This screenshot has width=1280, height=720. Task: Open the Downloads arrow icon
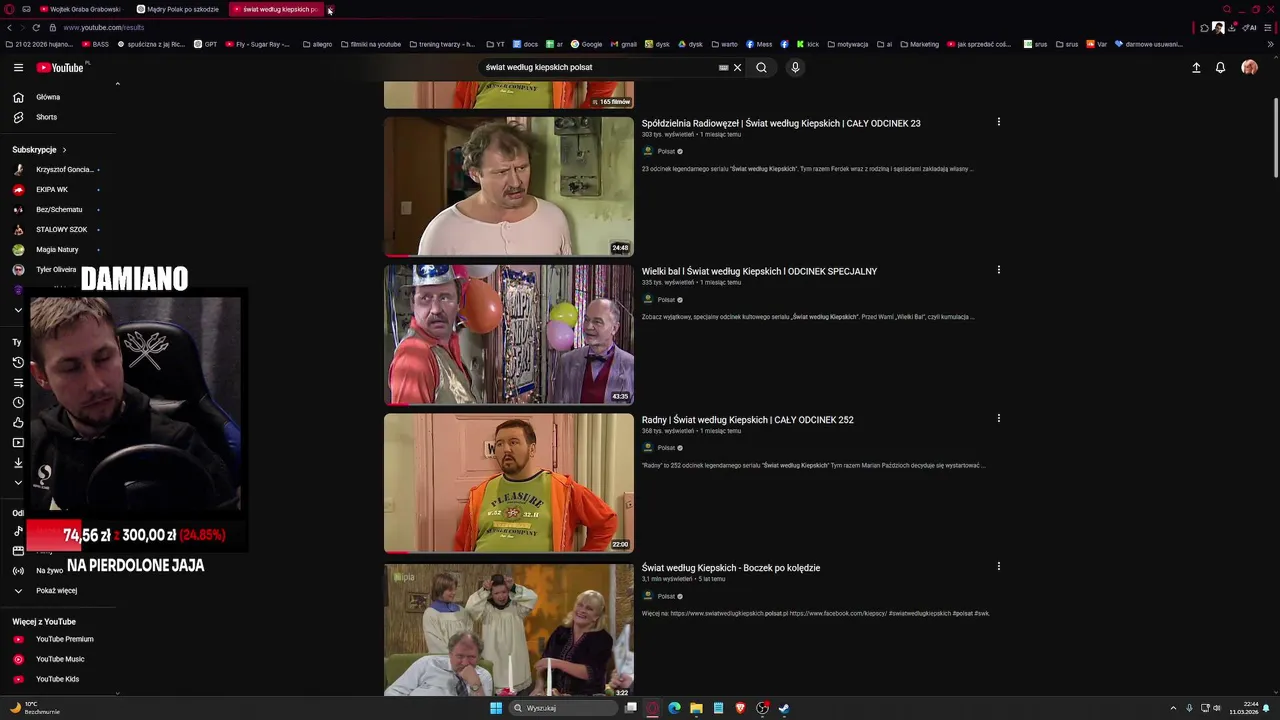click(x=18, y=462)
